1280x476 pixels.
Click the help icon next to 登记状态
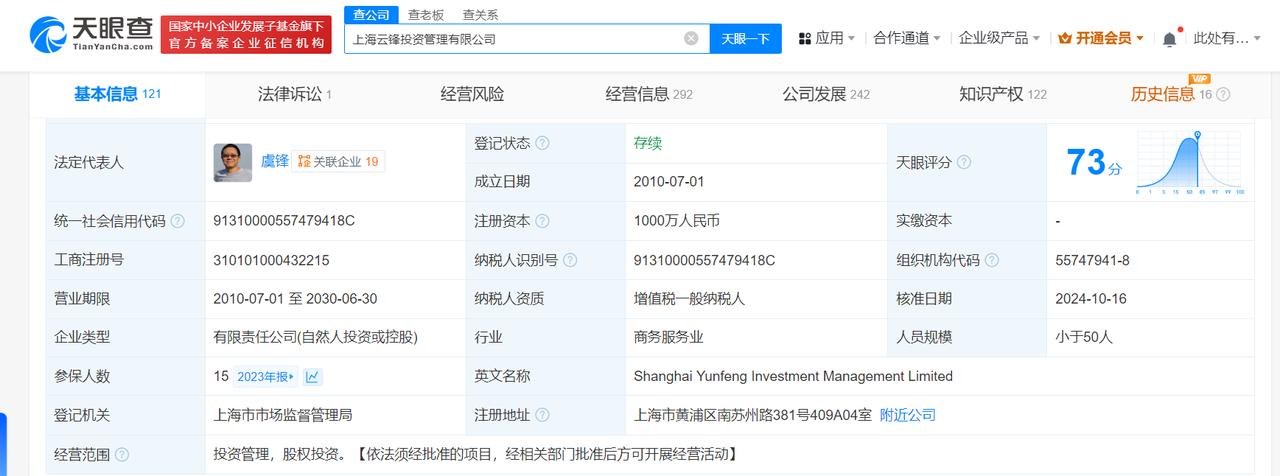tap(542, 143)
